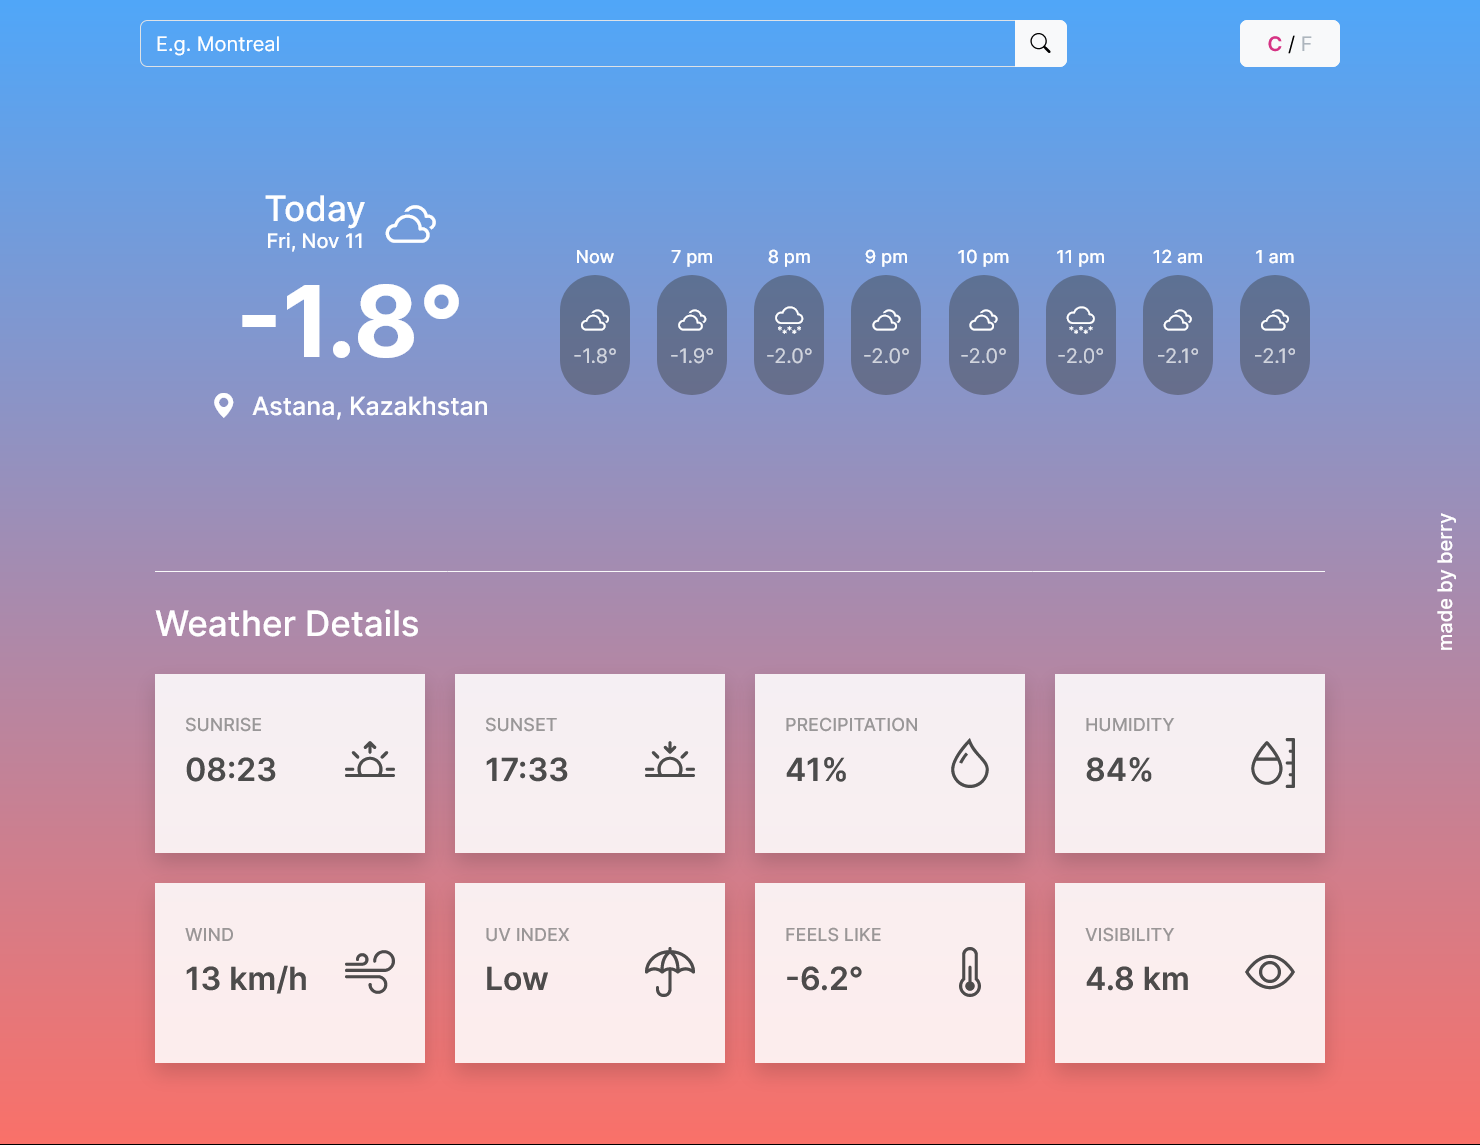Click the search magnifier icon
The height and width of the screenshot is (1145, 1480).
click(1040, 43)
